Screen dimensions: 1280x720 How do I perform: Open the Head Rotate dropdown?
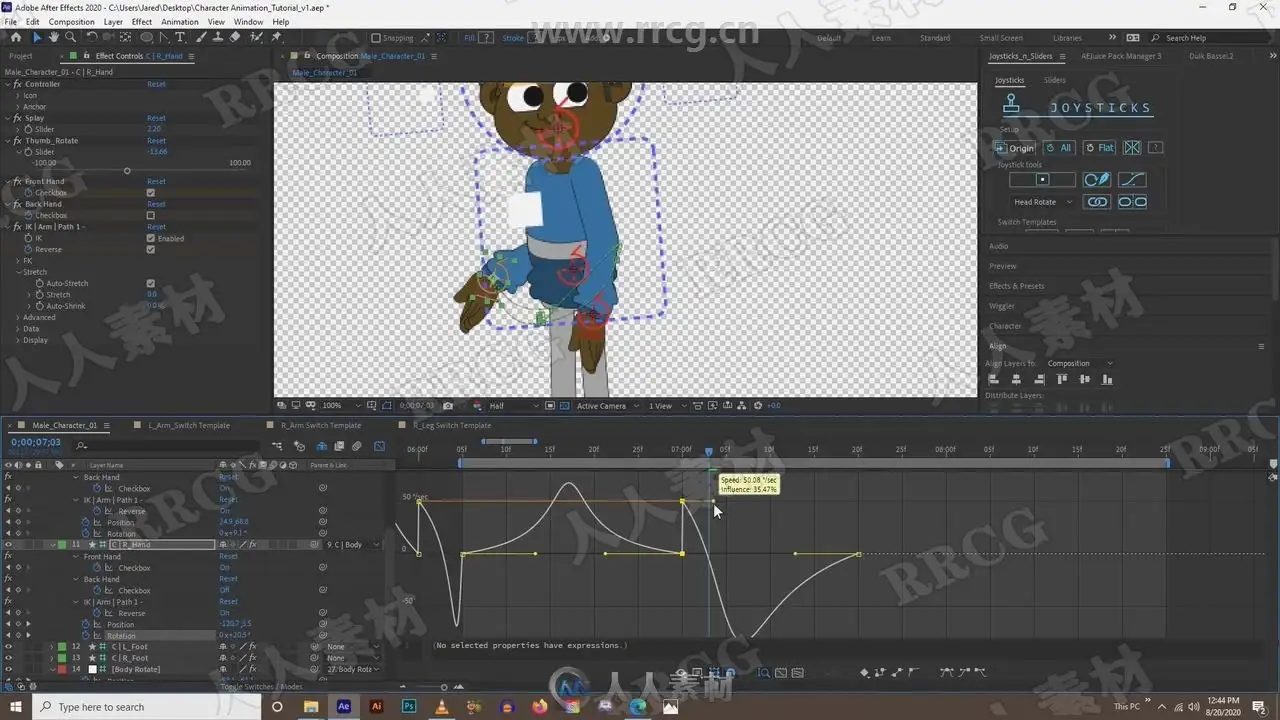[1041, 202]
